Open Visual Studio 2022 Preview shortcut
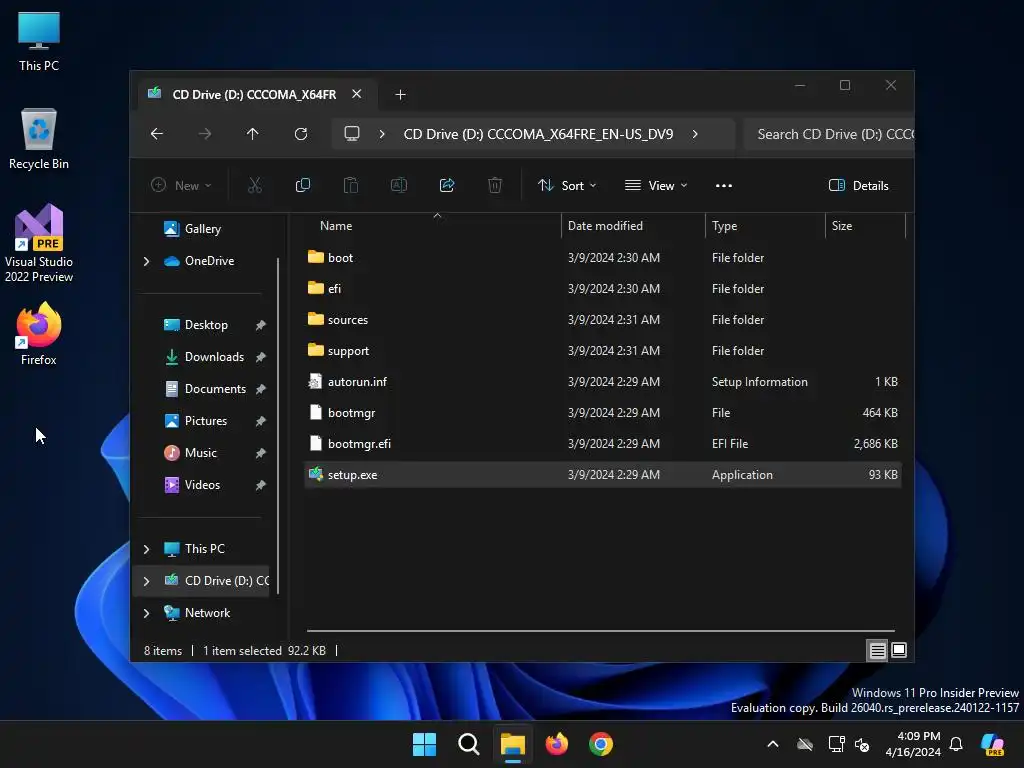The width and height of the screenshot is (1024, 768). pyautogui.click(x=39, y=243)
